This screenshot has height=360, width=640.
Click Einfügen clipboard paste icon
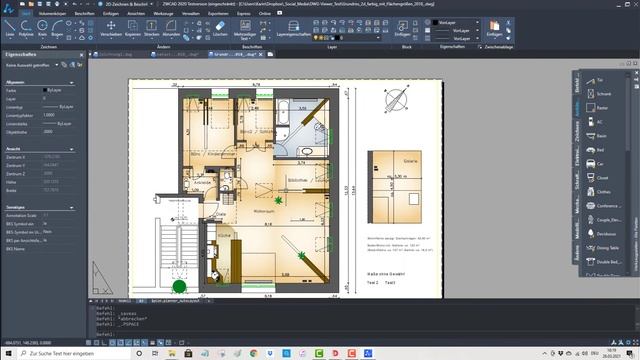[x=494, y=28]
